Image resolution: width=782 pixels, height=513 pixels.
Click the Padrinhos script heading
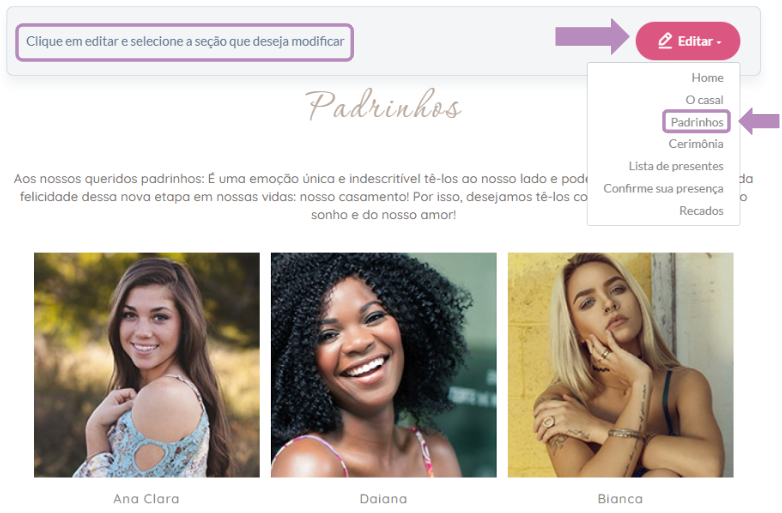pyautogui.click(x=383, y=105)
